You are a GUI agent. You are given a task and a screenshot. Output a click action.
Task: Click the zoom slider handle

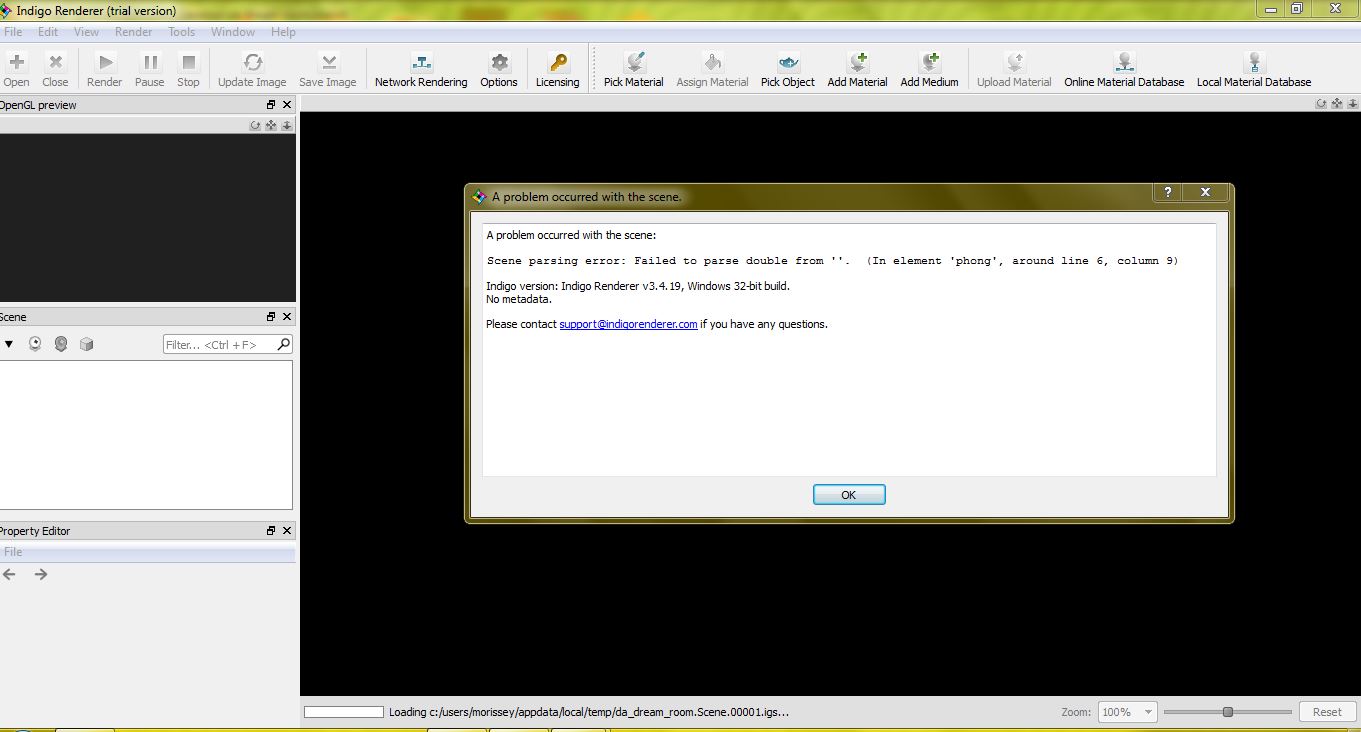coord(1228,712)
